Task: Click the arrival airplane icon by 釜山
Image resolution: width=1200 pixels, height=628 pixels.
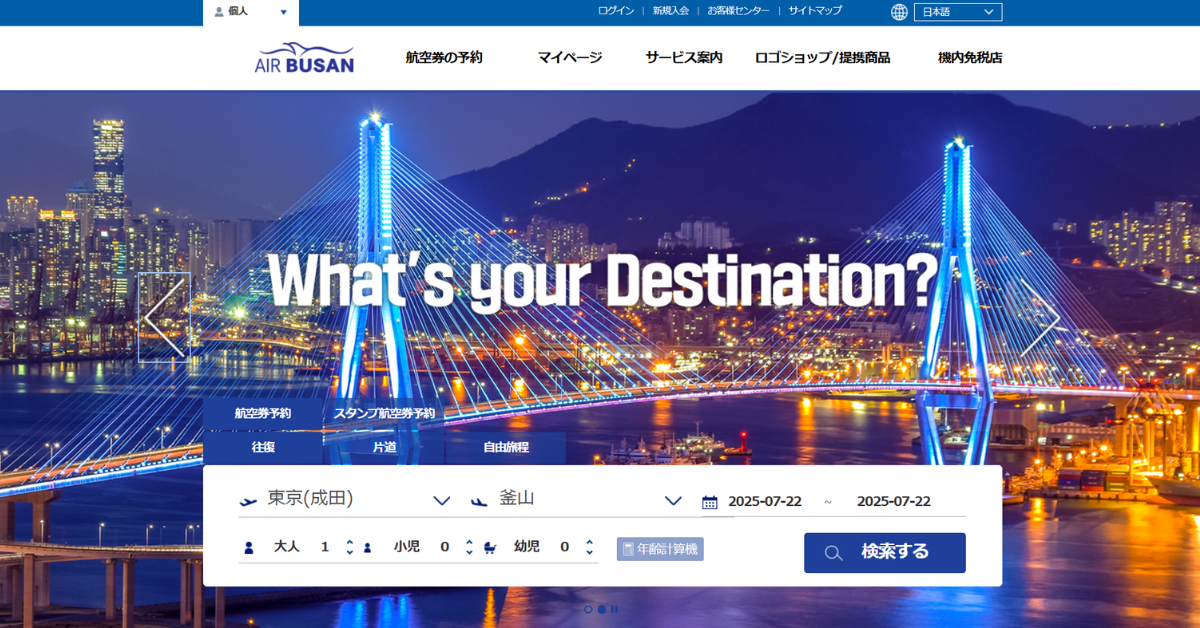Action: point(480,501)
